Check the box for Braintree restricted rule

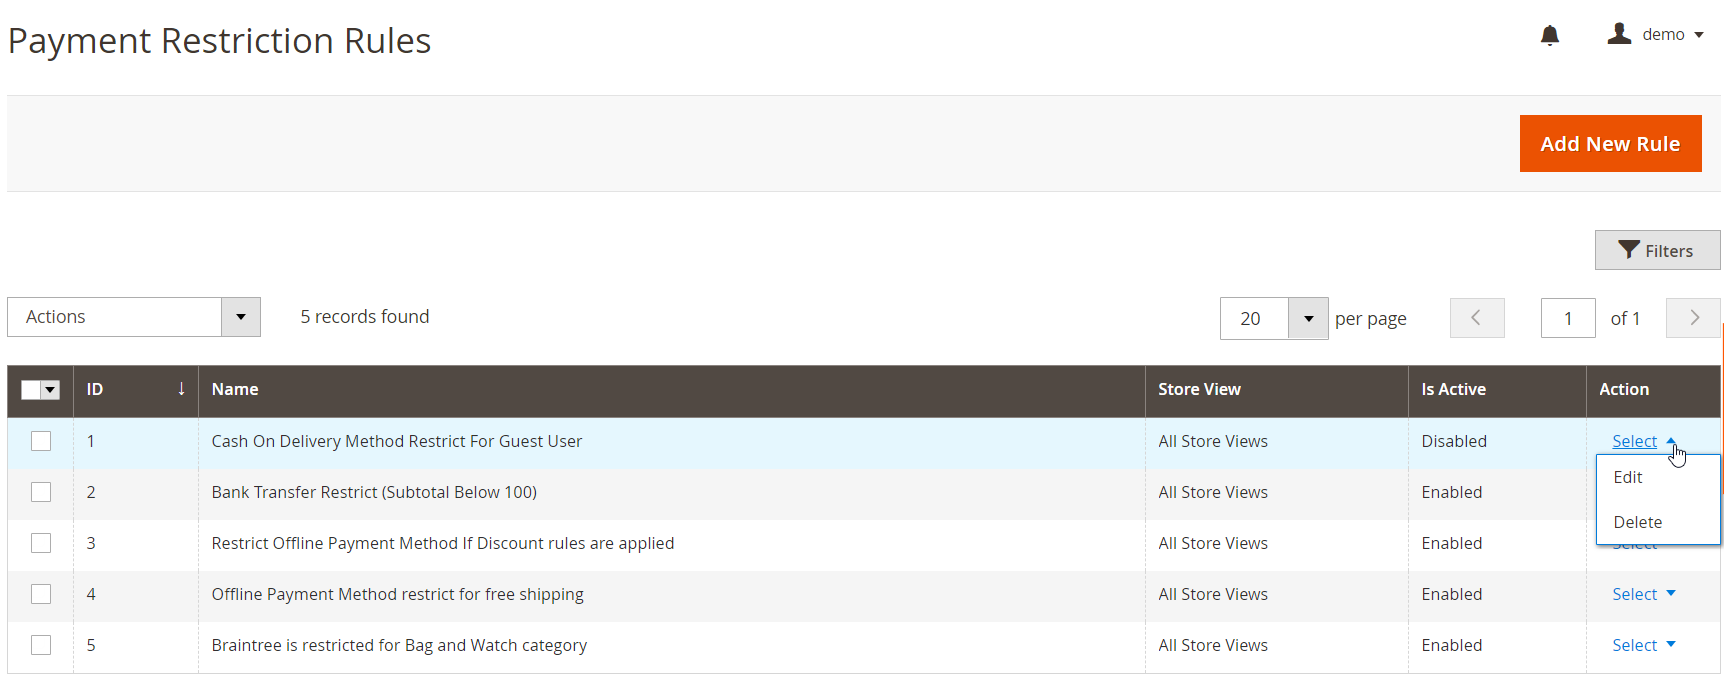pos(41,645)
